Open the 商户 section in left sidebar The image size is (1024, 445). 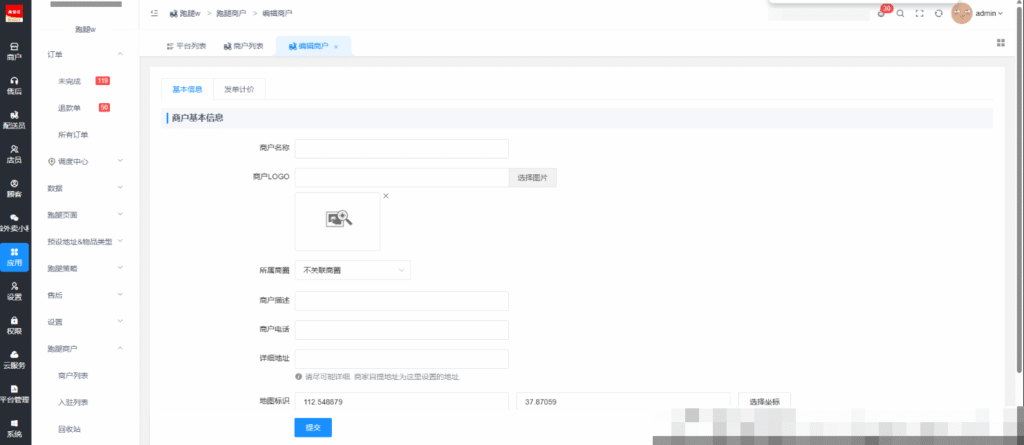tap(14, 52)
